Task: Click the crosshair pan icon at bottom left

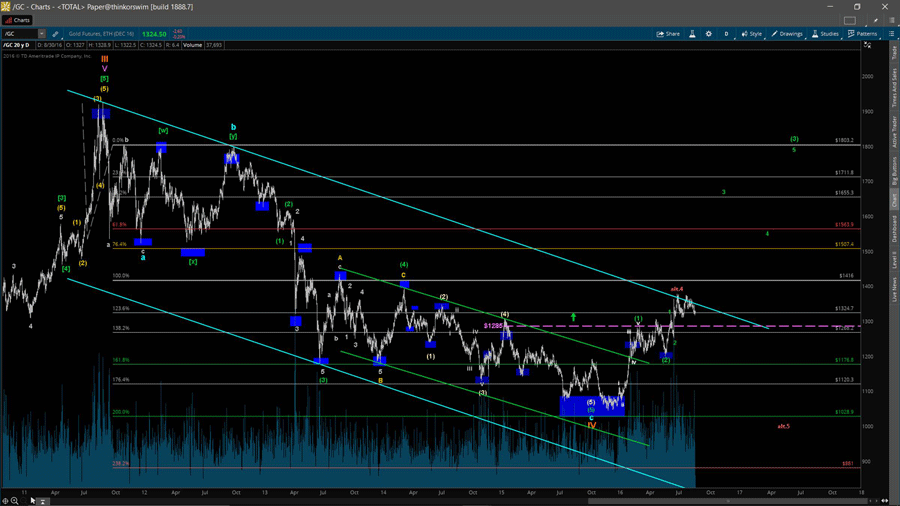Action: coord(6,500)
